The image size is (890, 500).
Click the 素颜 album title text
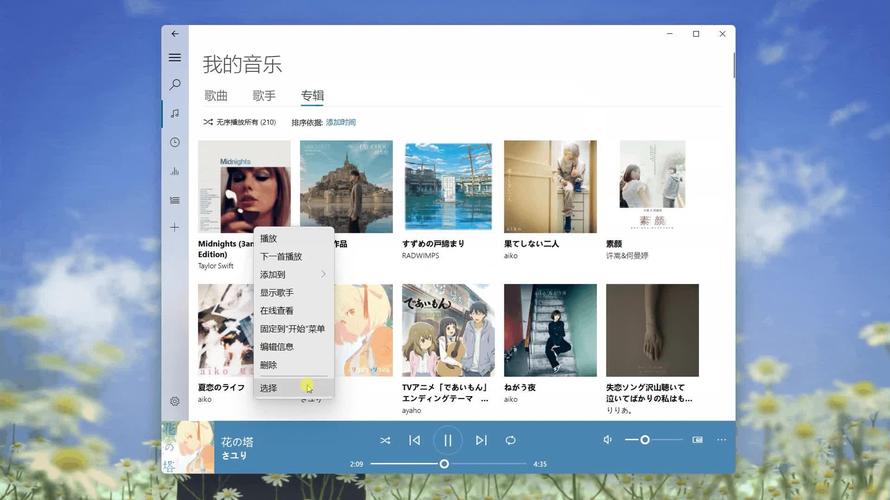(614, 243)
